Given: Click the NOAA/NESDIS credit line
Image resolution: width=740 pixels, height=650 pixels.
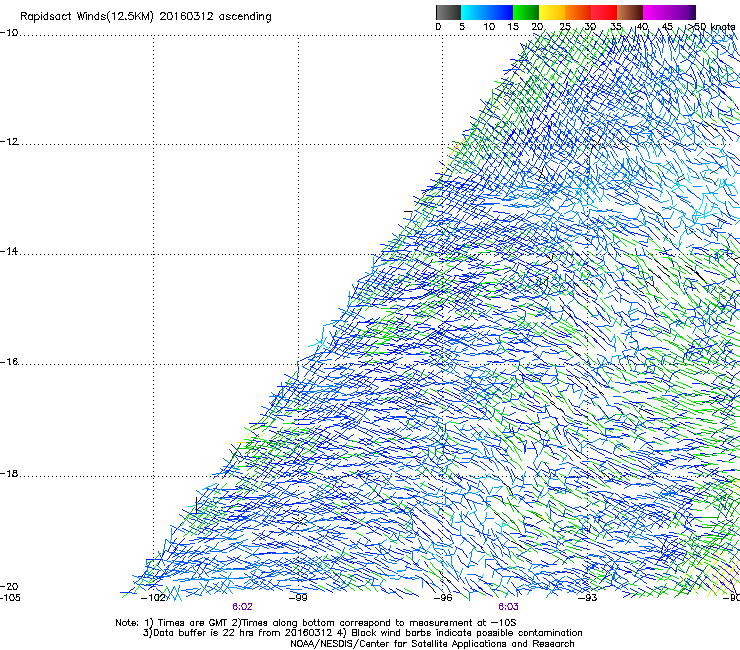Looking at the screenshot, I should [x=432, y=644].
